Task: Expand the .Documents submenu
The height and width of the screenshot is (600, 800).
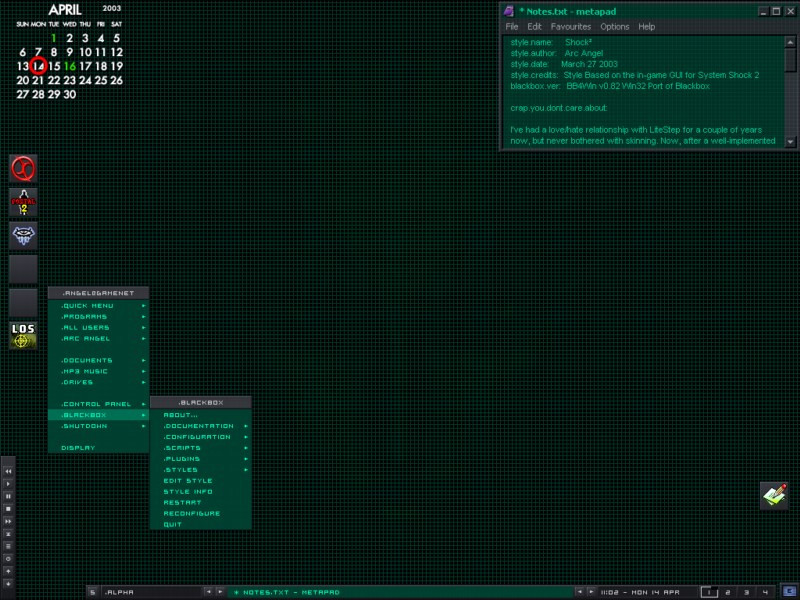Action: click(x=98, y=360)
